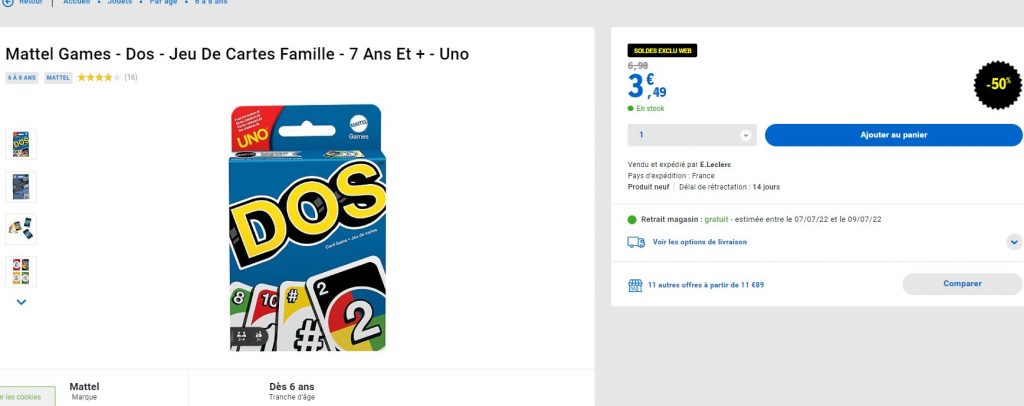Select the second product thumbnail
Viewport: 1024px width, 406px height.
[x=21, y=186]
